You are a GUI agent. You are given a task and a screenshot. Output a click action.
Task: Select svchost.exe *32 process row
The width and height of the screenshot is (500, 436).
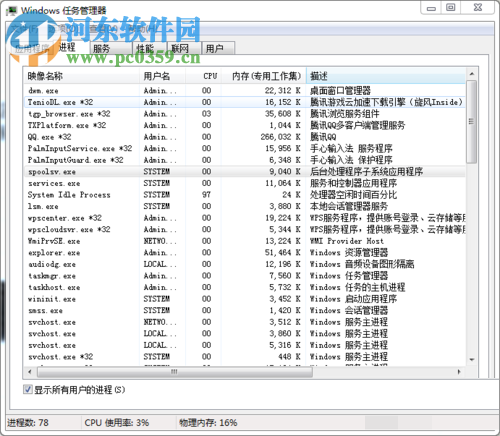click(x=245, y=357)
